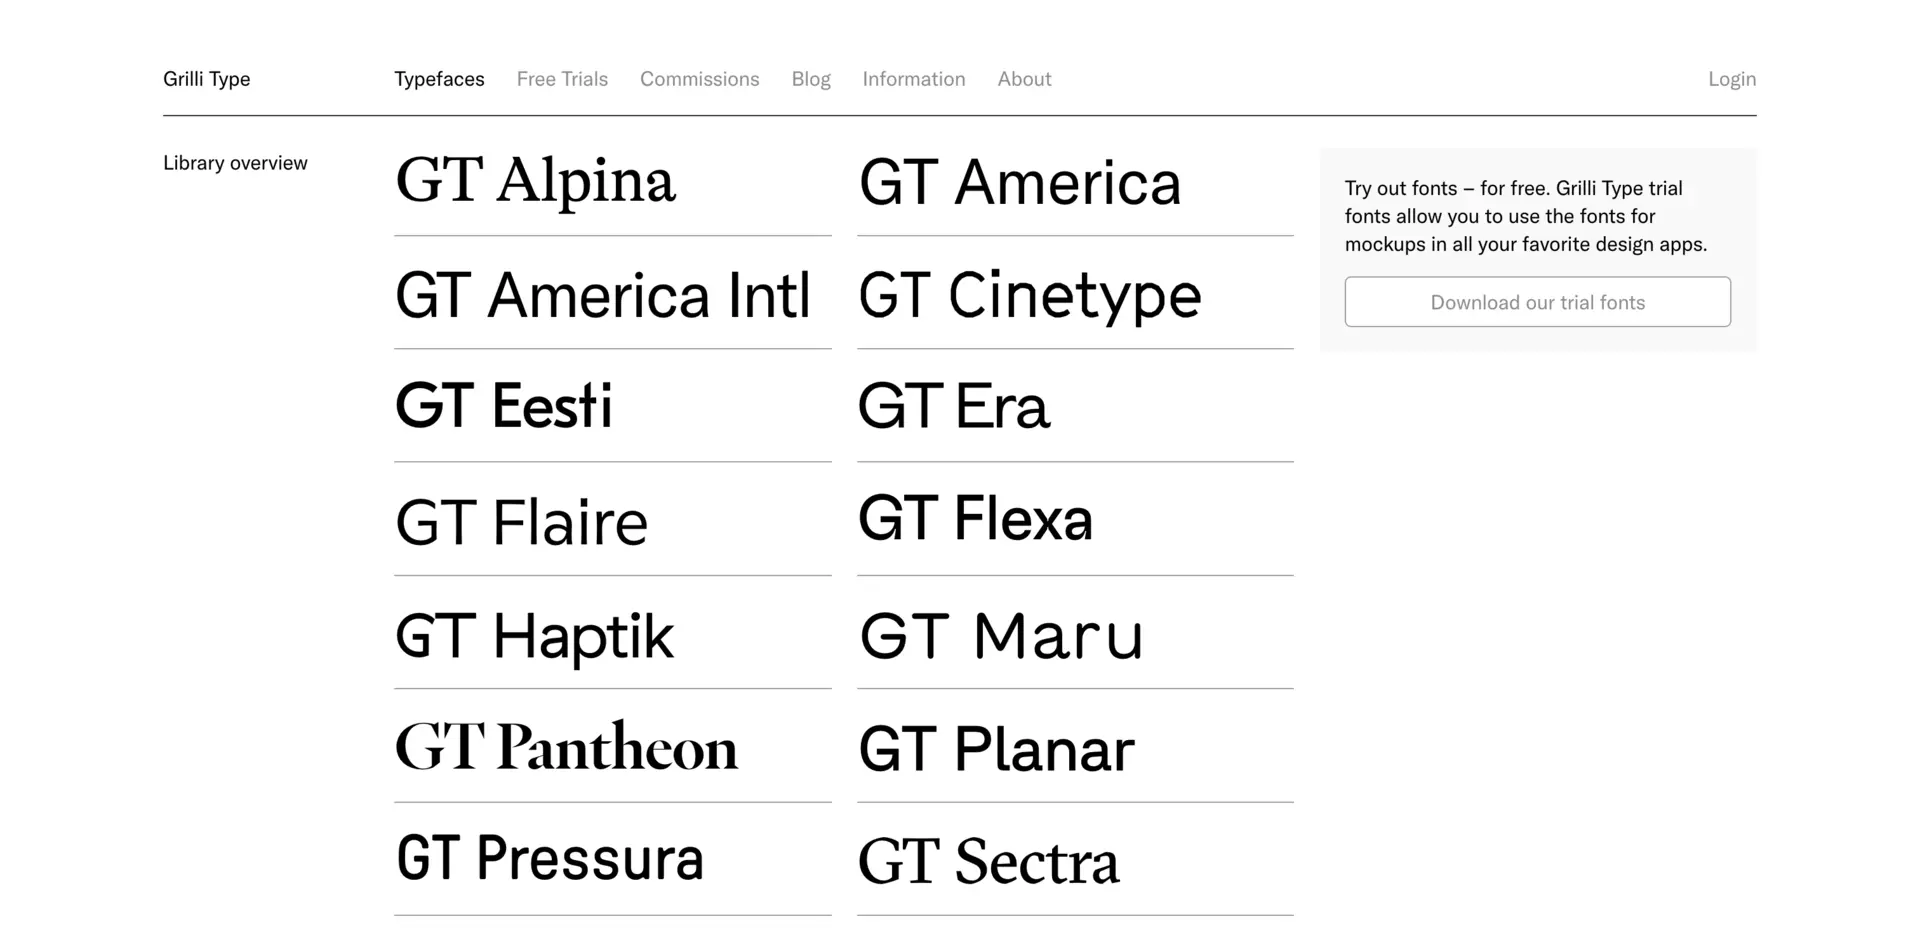View GT America Intl font family
The width and height of the screenshot is (1920, 949).
(602, 296)
